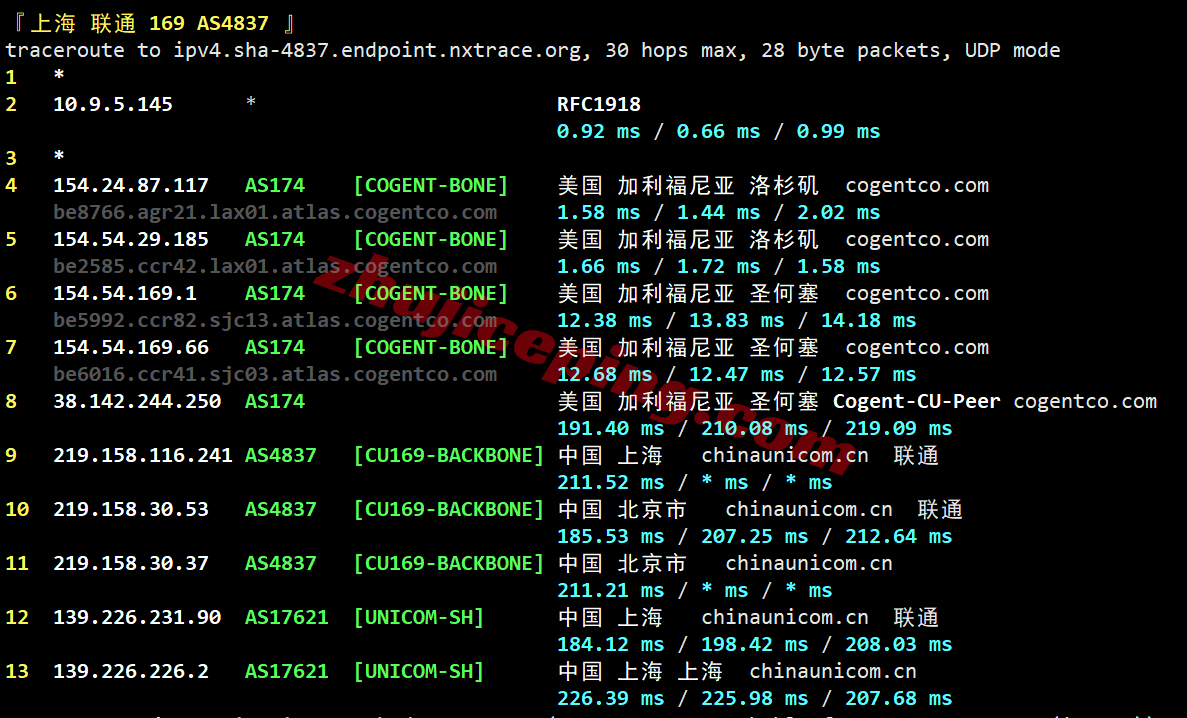
Task: Click AS174 on the 38.142.244.250 row
Action: pos(275,401)
